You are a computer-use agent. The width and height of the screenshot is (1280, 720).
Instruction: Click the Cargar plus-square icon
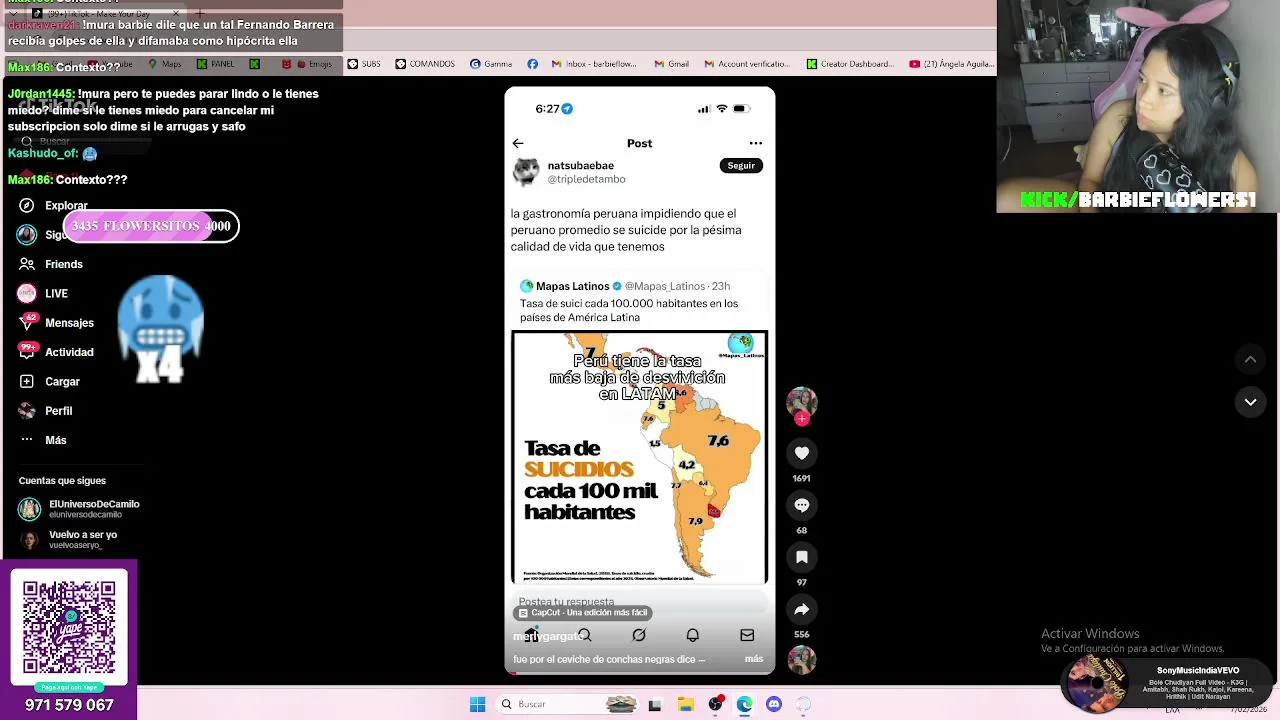coord(27,381)
